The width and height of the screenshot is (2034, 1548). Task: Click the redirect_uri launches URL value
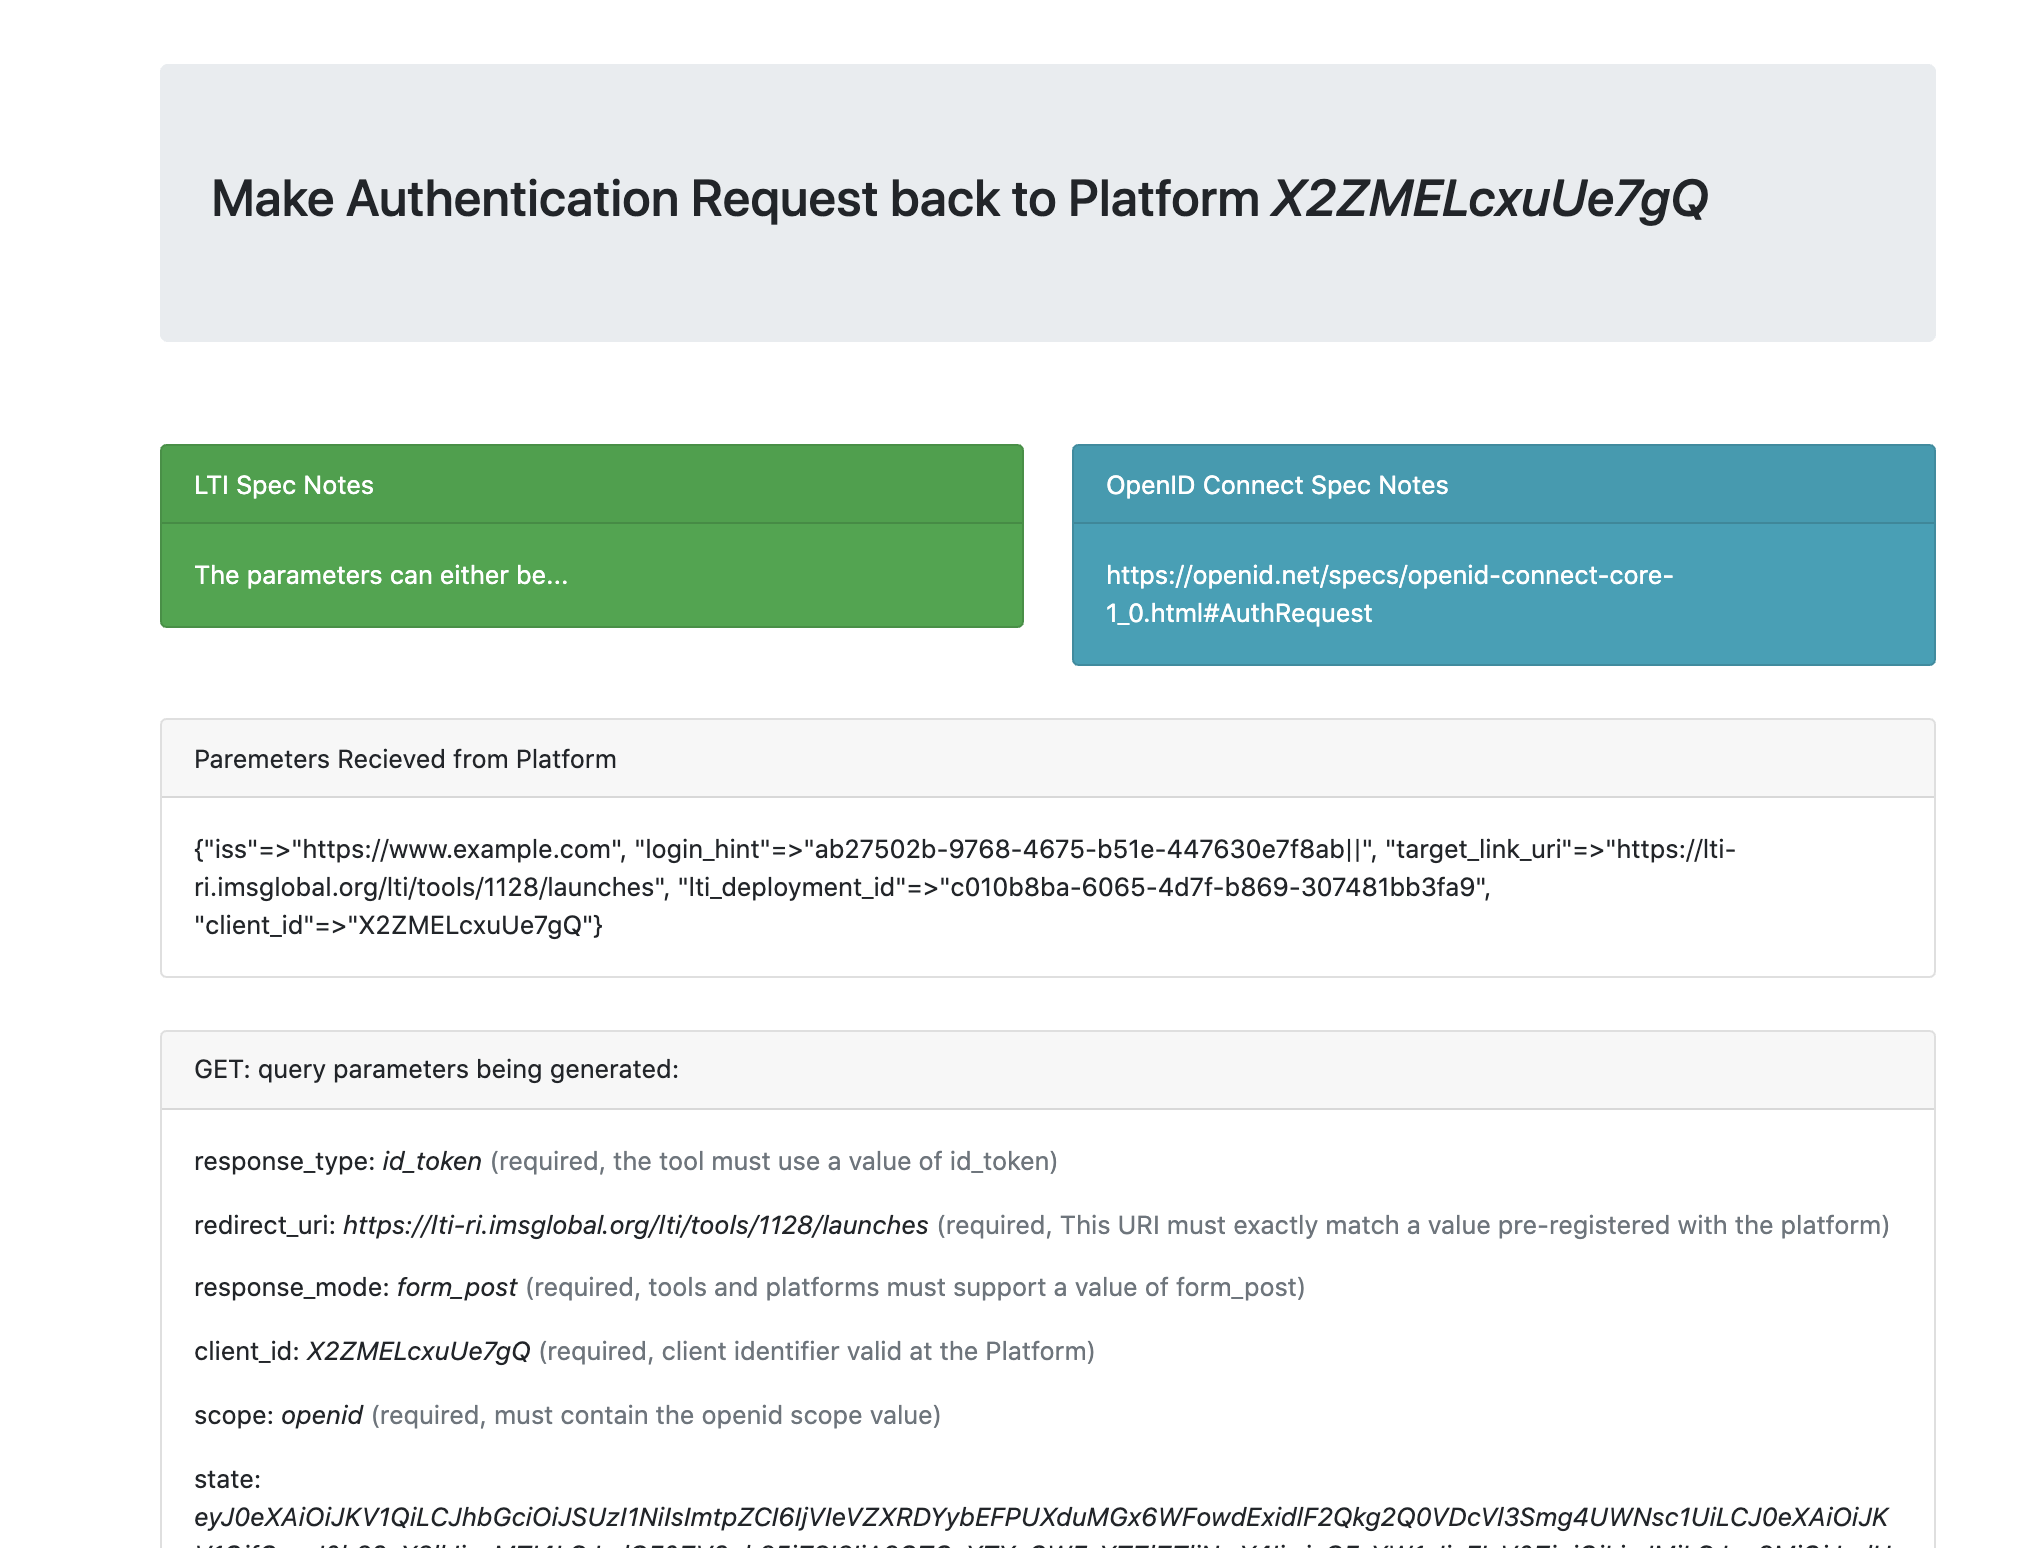tap(635, 1225)
